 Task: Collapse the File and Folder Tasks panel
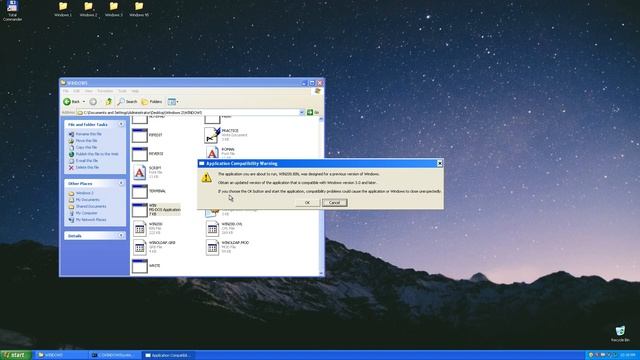(x=121, y=124)
